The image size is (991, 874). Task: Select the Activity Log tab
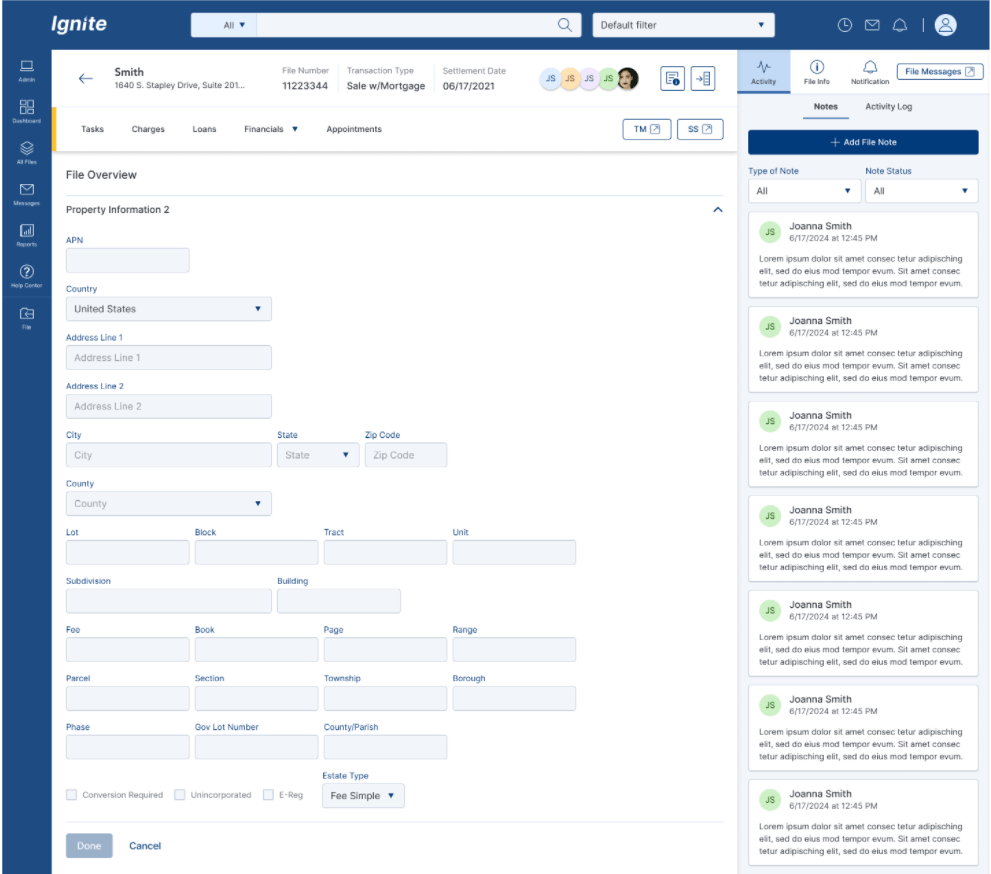pyautogui.click(x=888, y=107)
